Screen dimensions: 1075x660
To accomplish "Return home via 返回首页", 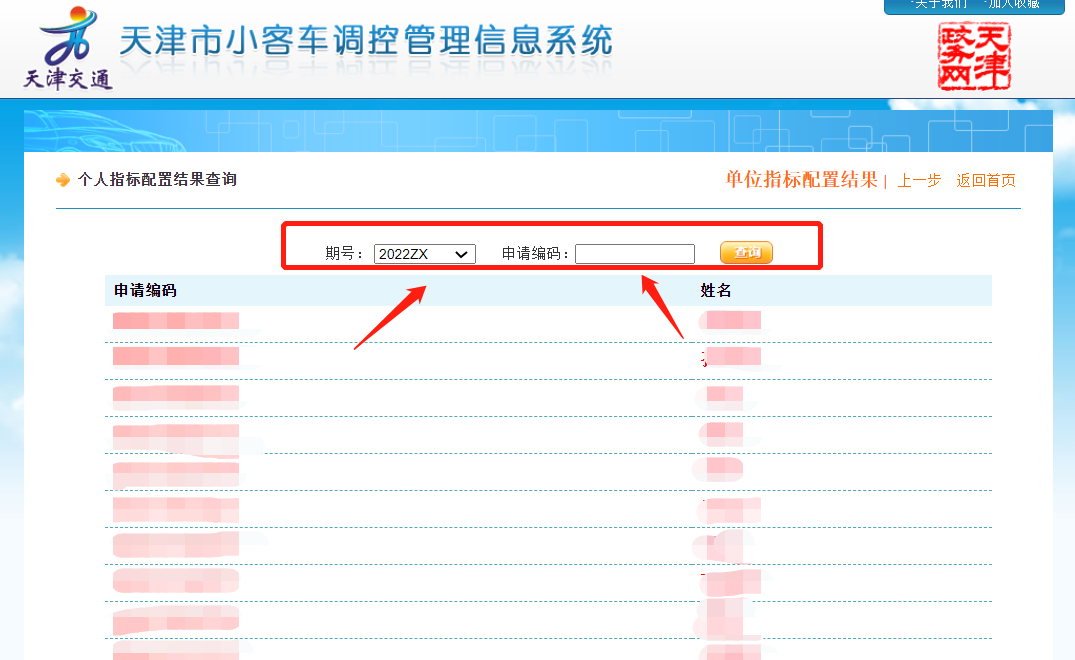I will pos(985,181).
